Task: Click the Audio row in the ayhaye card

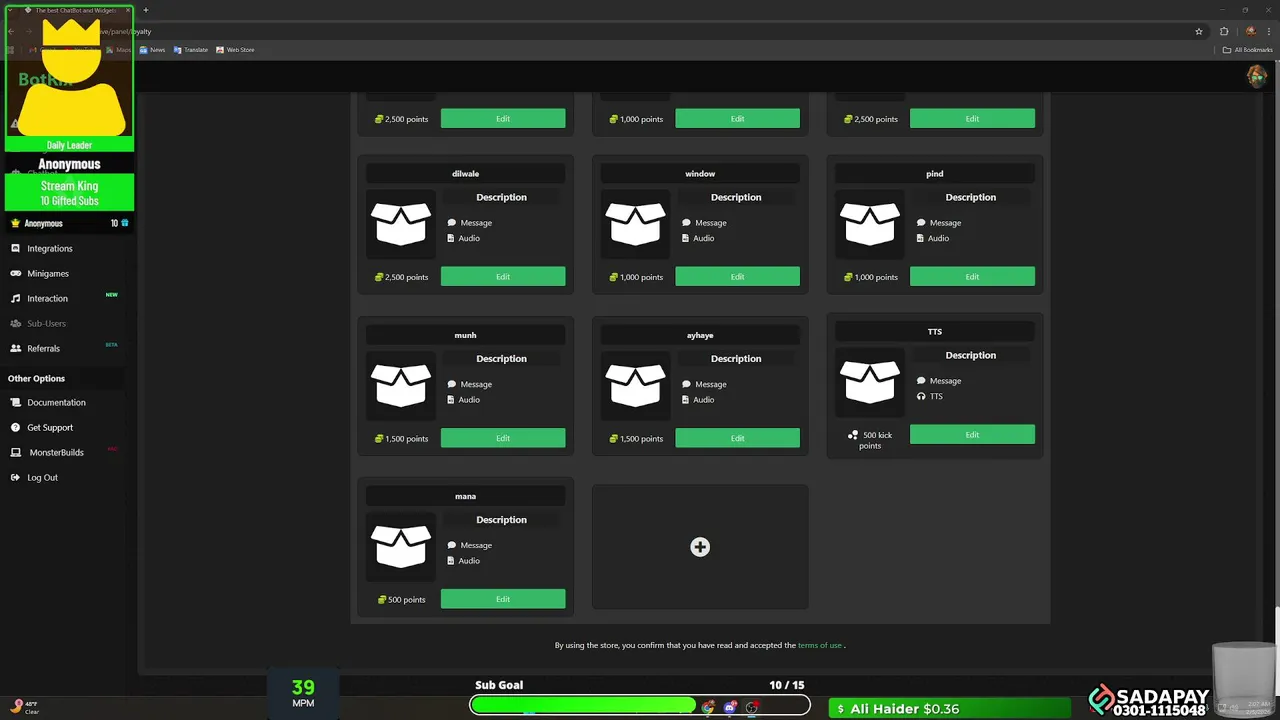Action: pos(698,399)
